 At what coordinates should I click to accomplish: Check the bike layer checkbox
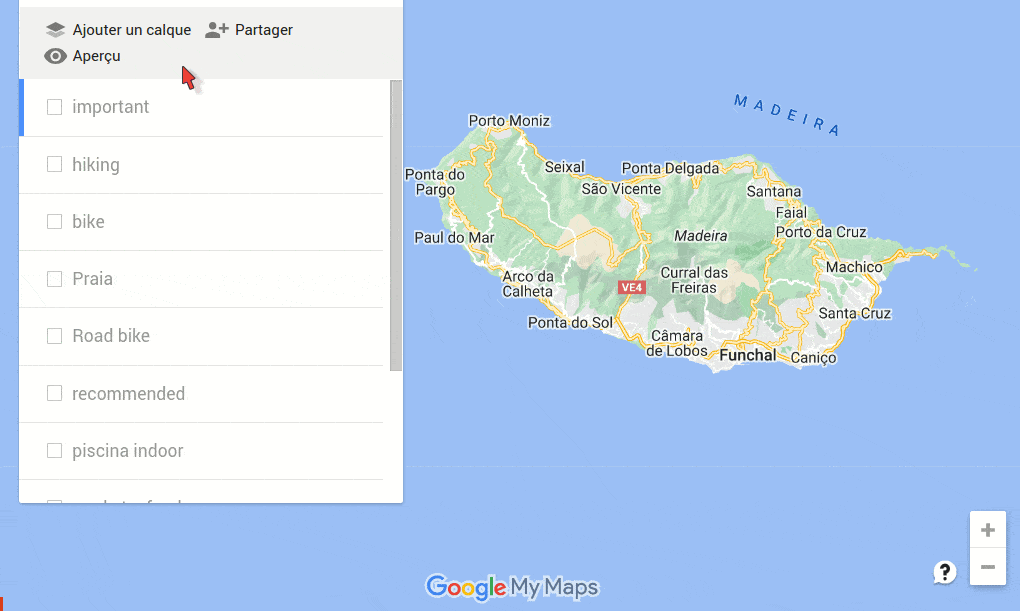(55, 221)
